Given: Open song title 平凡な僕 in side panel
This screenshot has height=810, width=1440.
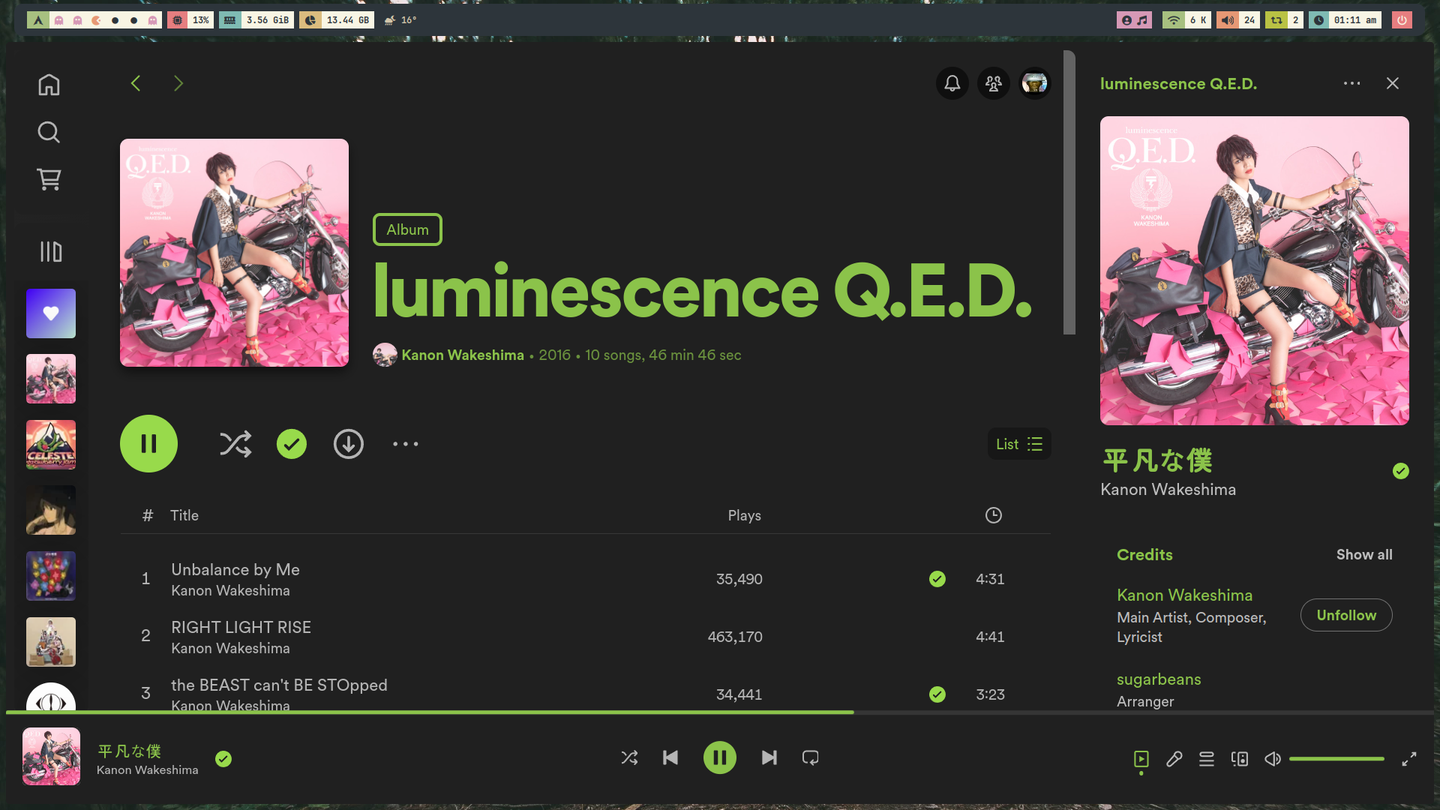Looking at the screenshot, I should click(x=1157, y=460).
